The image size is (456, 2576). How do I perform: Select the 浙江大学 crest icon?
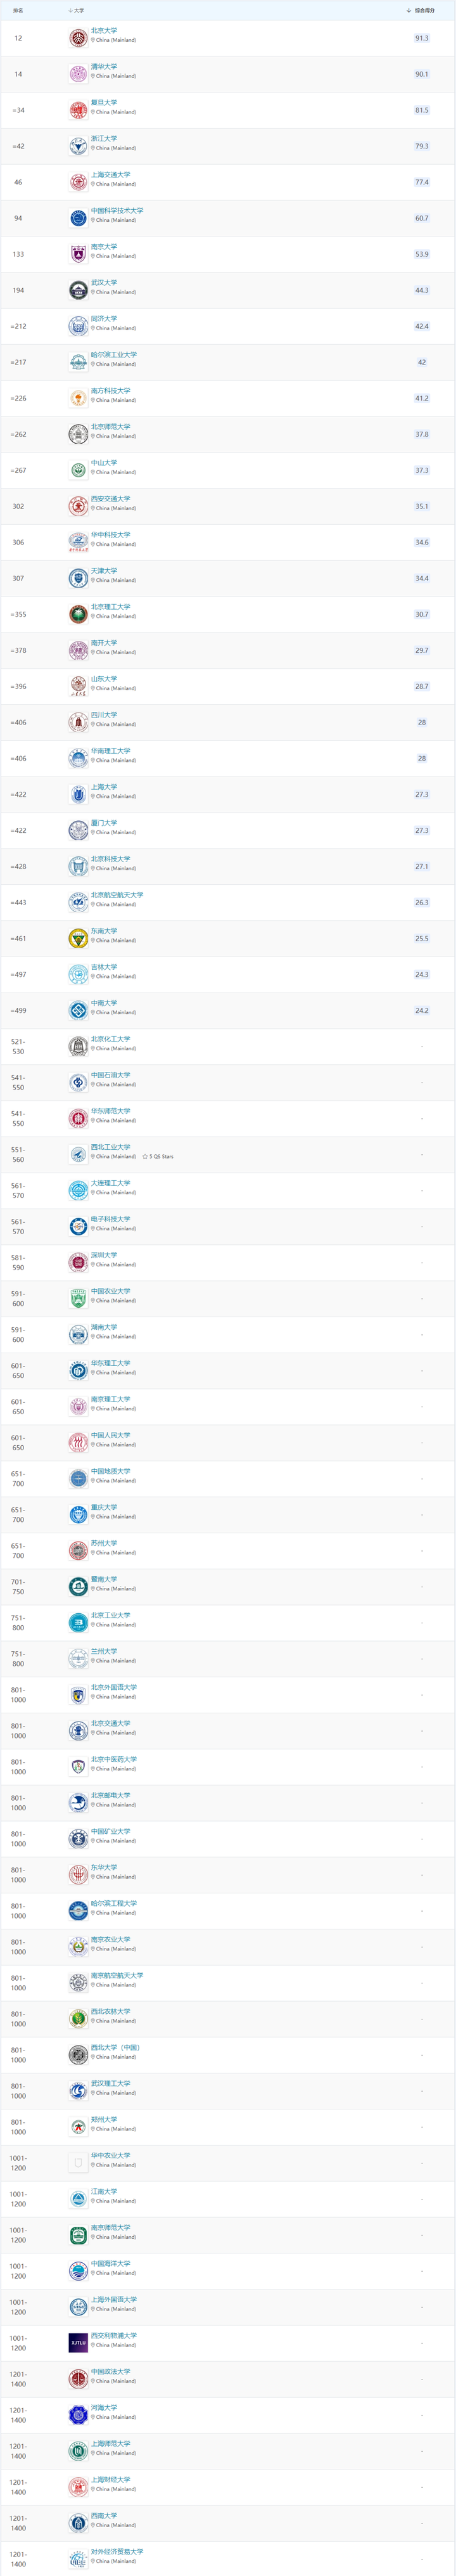pyautogui.click(x=78, y=146)
